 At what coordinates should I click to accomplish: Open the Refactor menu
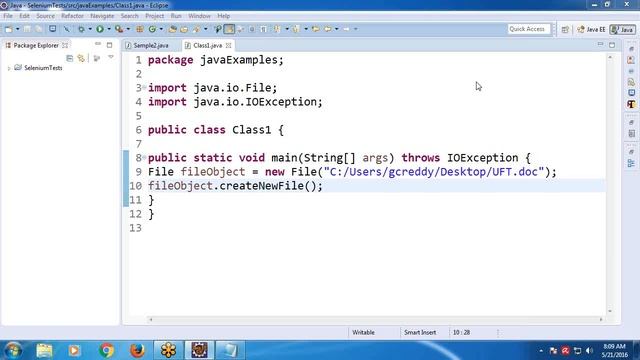(72, 16)
